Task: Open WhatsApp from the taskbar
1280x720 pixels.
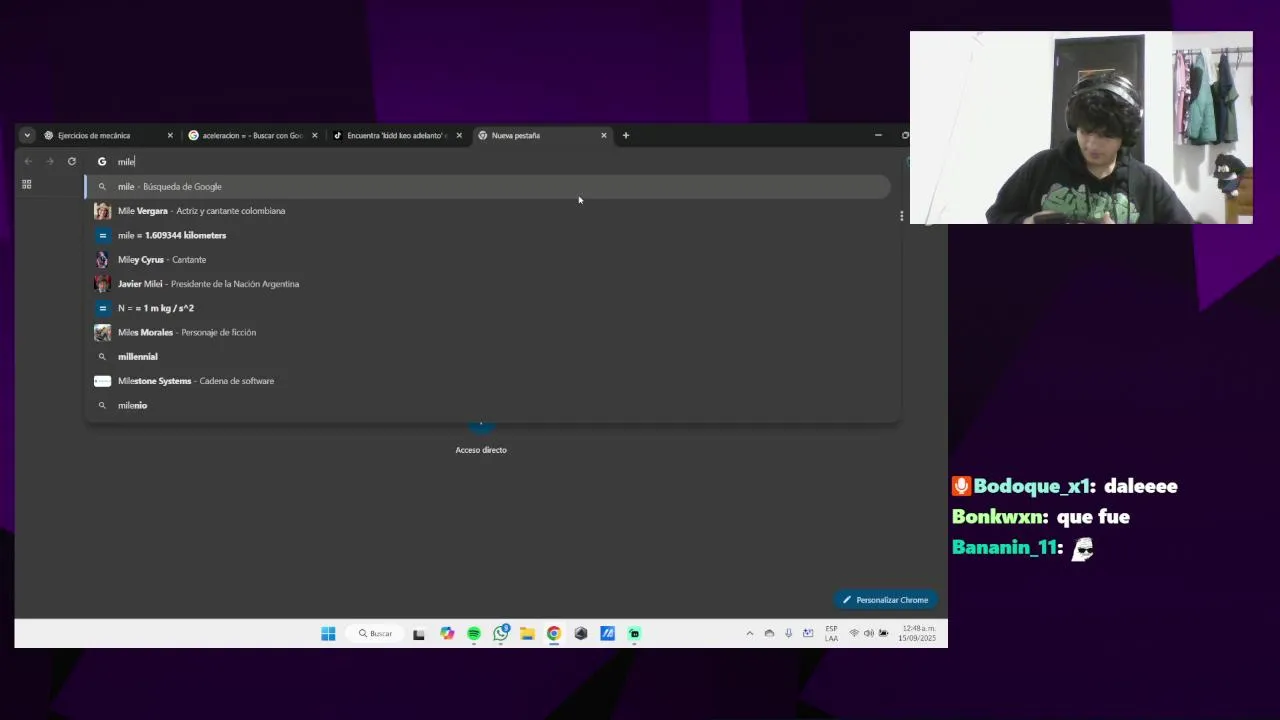Action: (x=501, y=633)
